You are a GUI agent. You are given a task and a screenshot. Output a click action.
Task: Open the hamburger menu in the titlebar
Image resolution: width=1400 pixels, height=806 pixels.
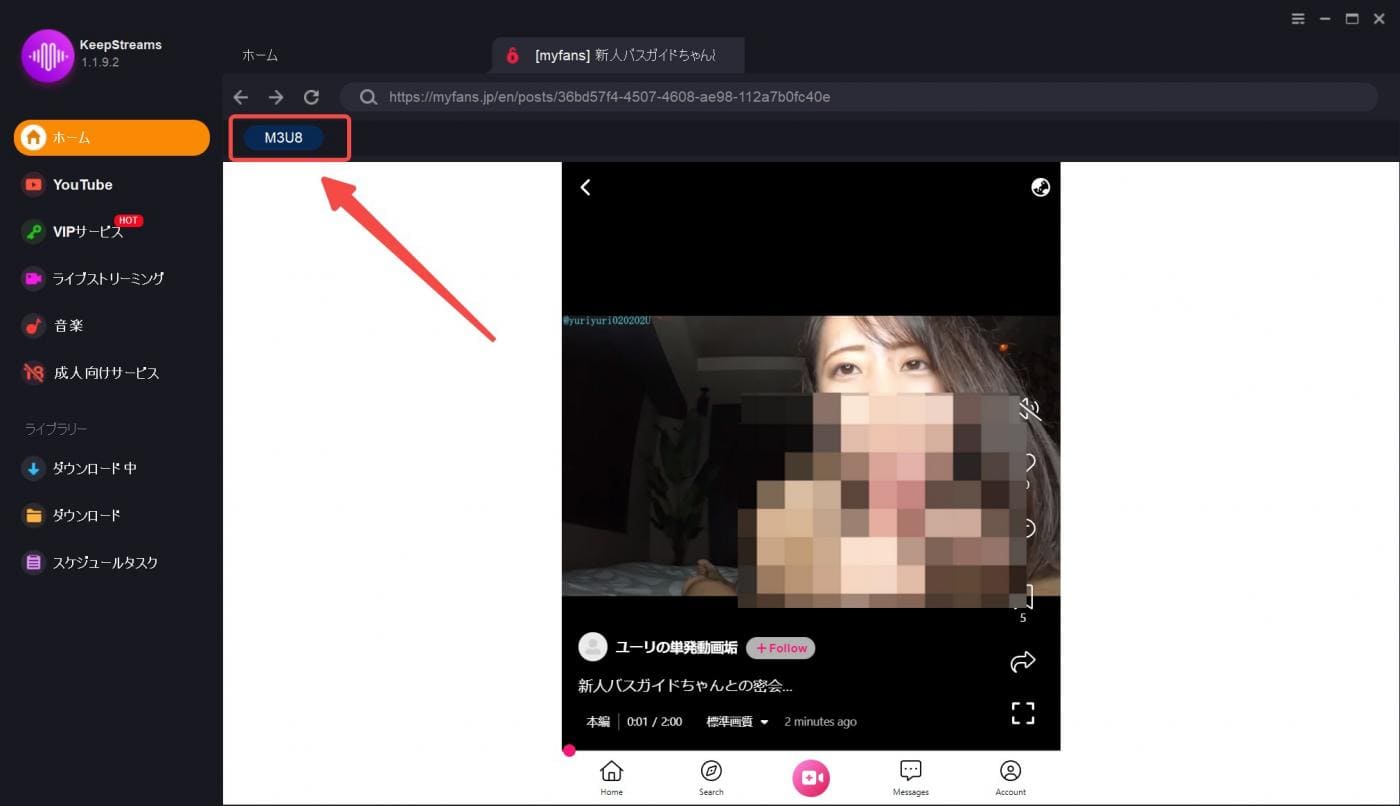1298,18
